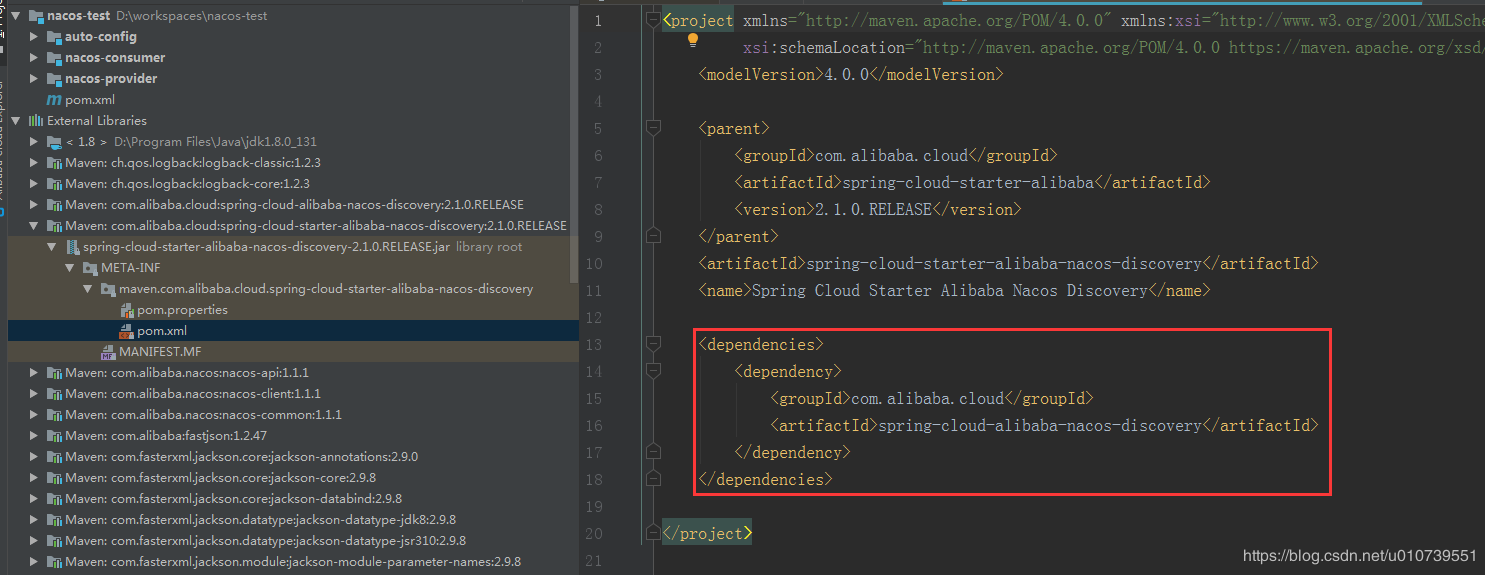Click the jackson-datatype-jsr310 library icon
The height and width of the screenshot is (575, 1485).
click(54, 541)
